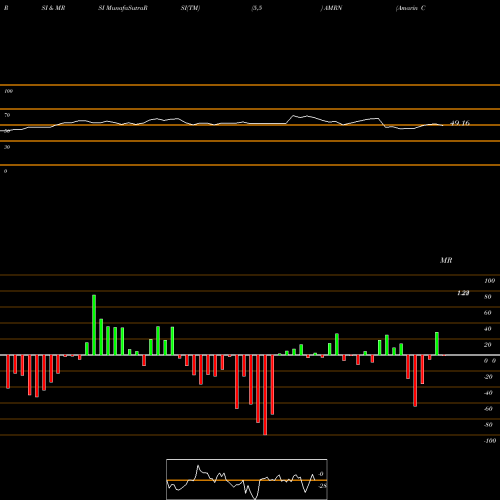Click the '(5,5' parameter text in header
The image size is (500, 500).
tap(257, 8)
